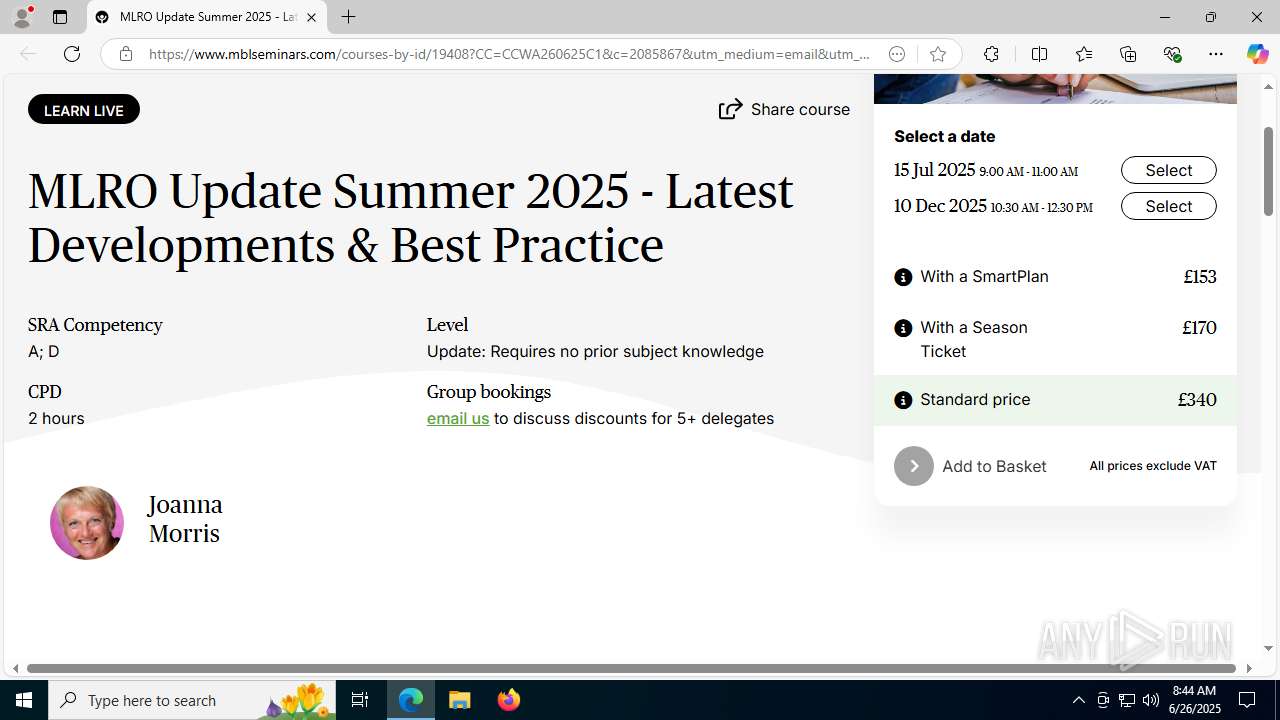
Task: Add this page to favorites with the star
Action: (x=937, y=54)
